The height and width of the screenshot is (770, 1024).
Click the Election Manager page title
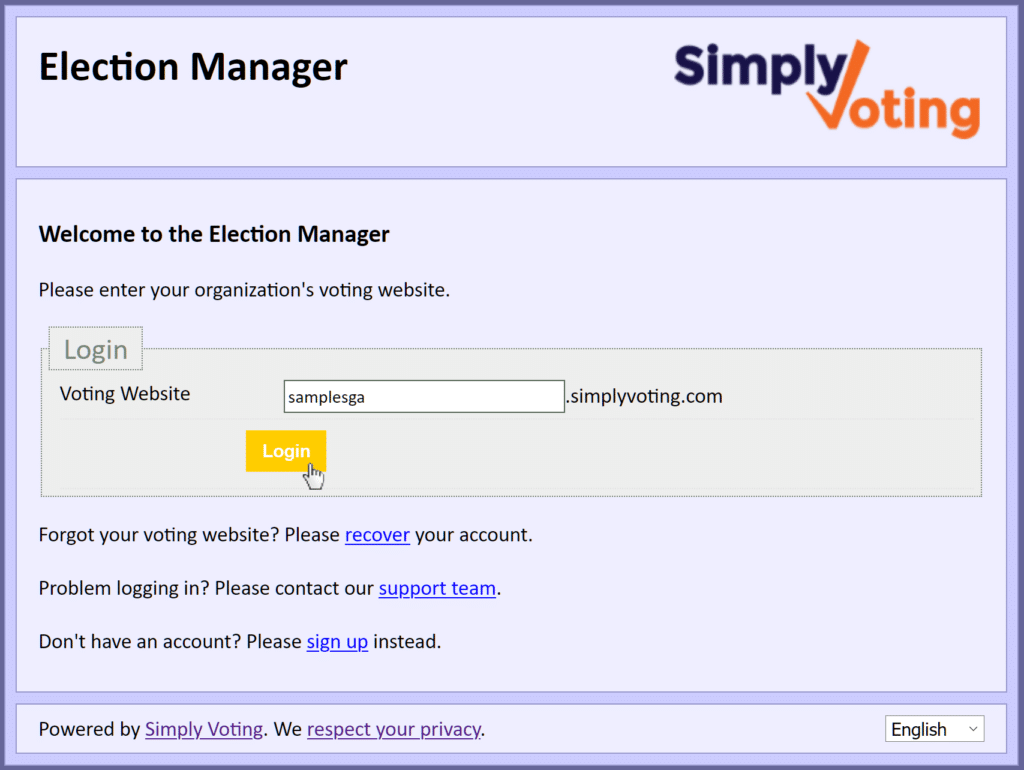pyautogui.click(x=193, y=67)
